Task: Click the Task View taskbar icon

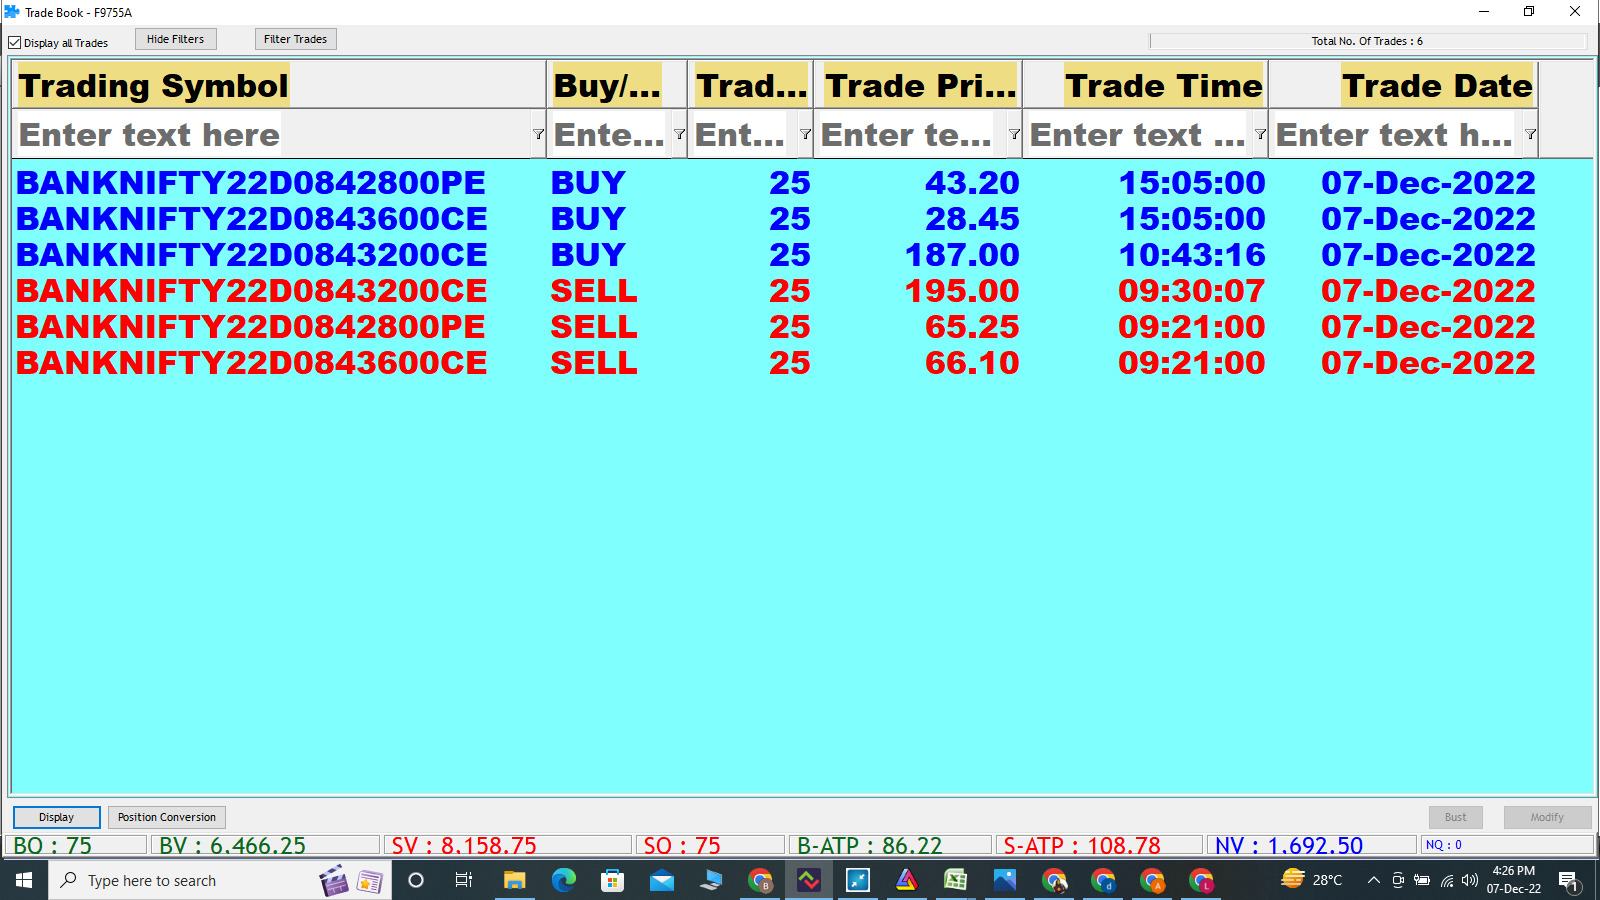Action: pyautogui.click(x=464, y=880)
